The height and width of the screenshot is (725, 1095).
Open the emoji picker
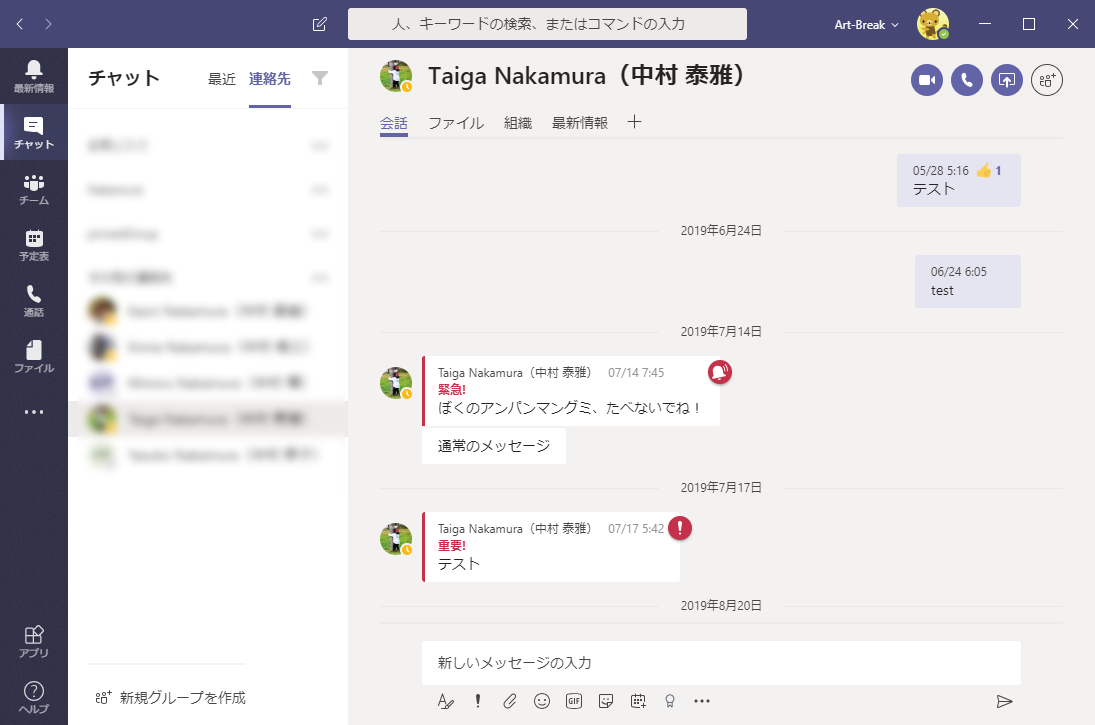[541, 702]
